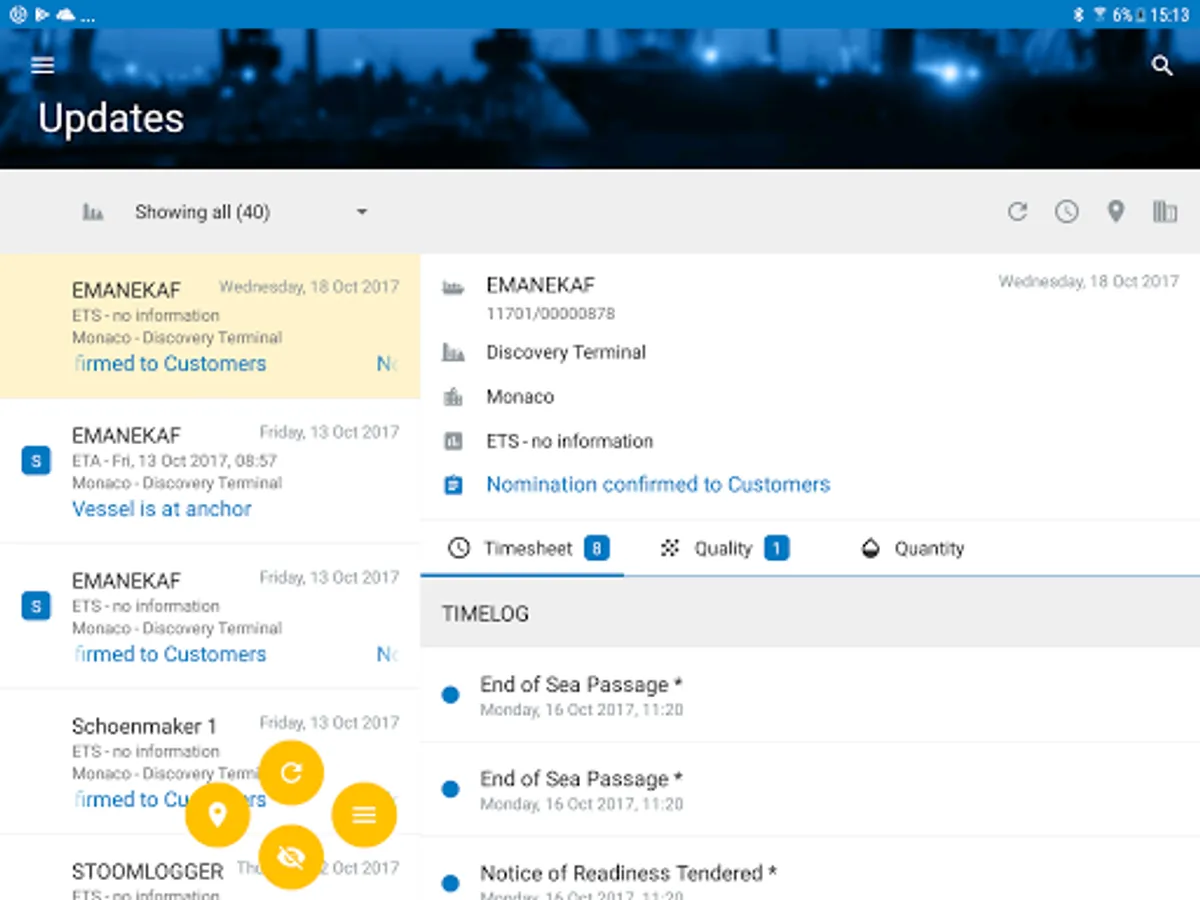Open the Showing all (40) dropdown
This screenshot has height=900, width=1200.
(x=251, y=212)
